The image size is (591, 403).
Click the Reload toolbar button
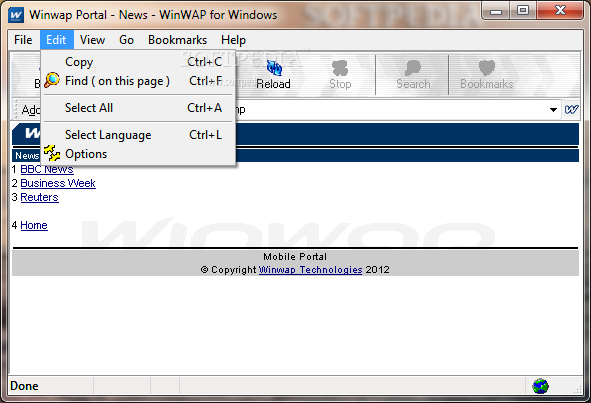pyautogui.click(x=273, y=75)
